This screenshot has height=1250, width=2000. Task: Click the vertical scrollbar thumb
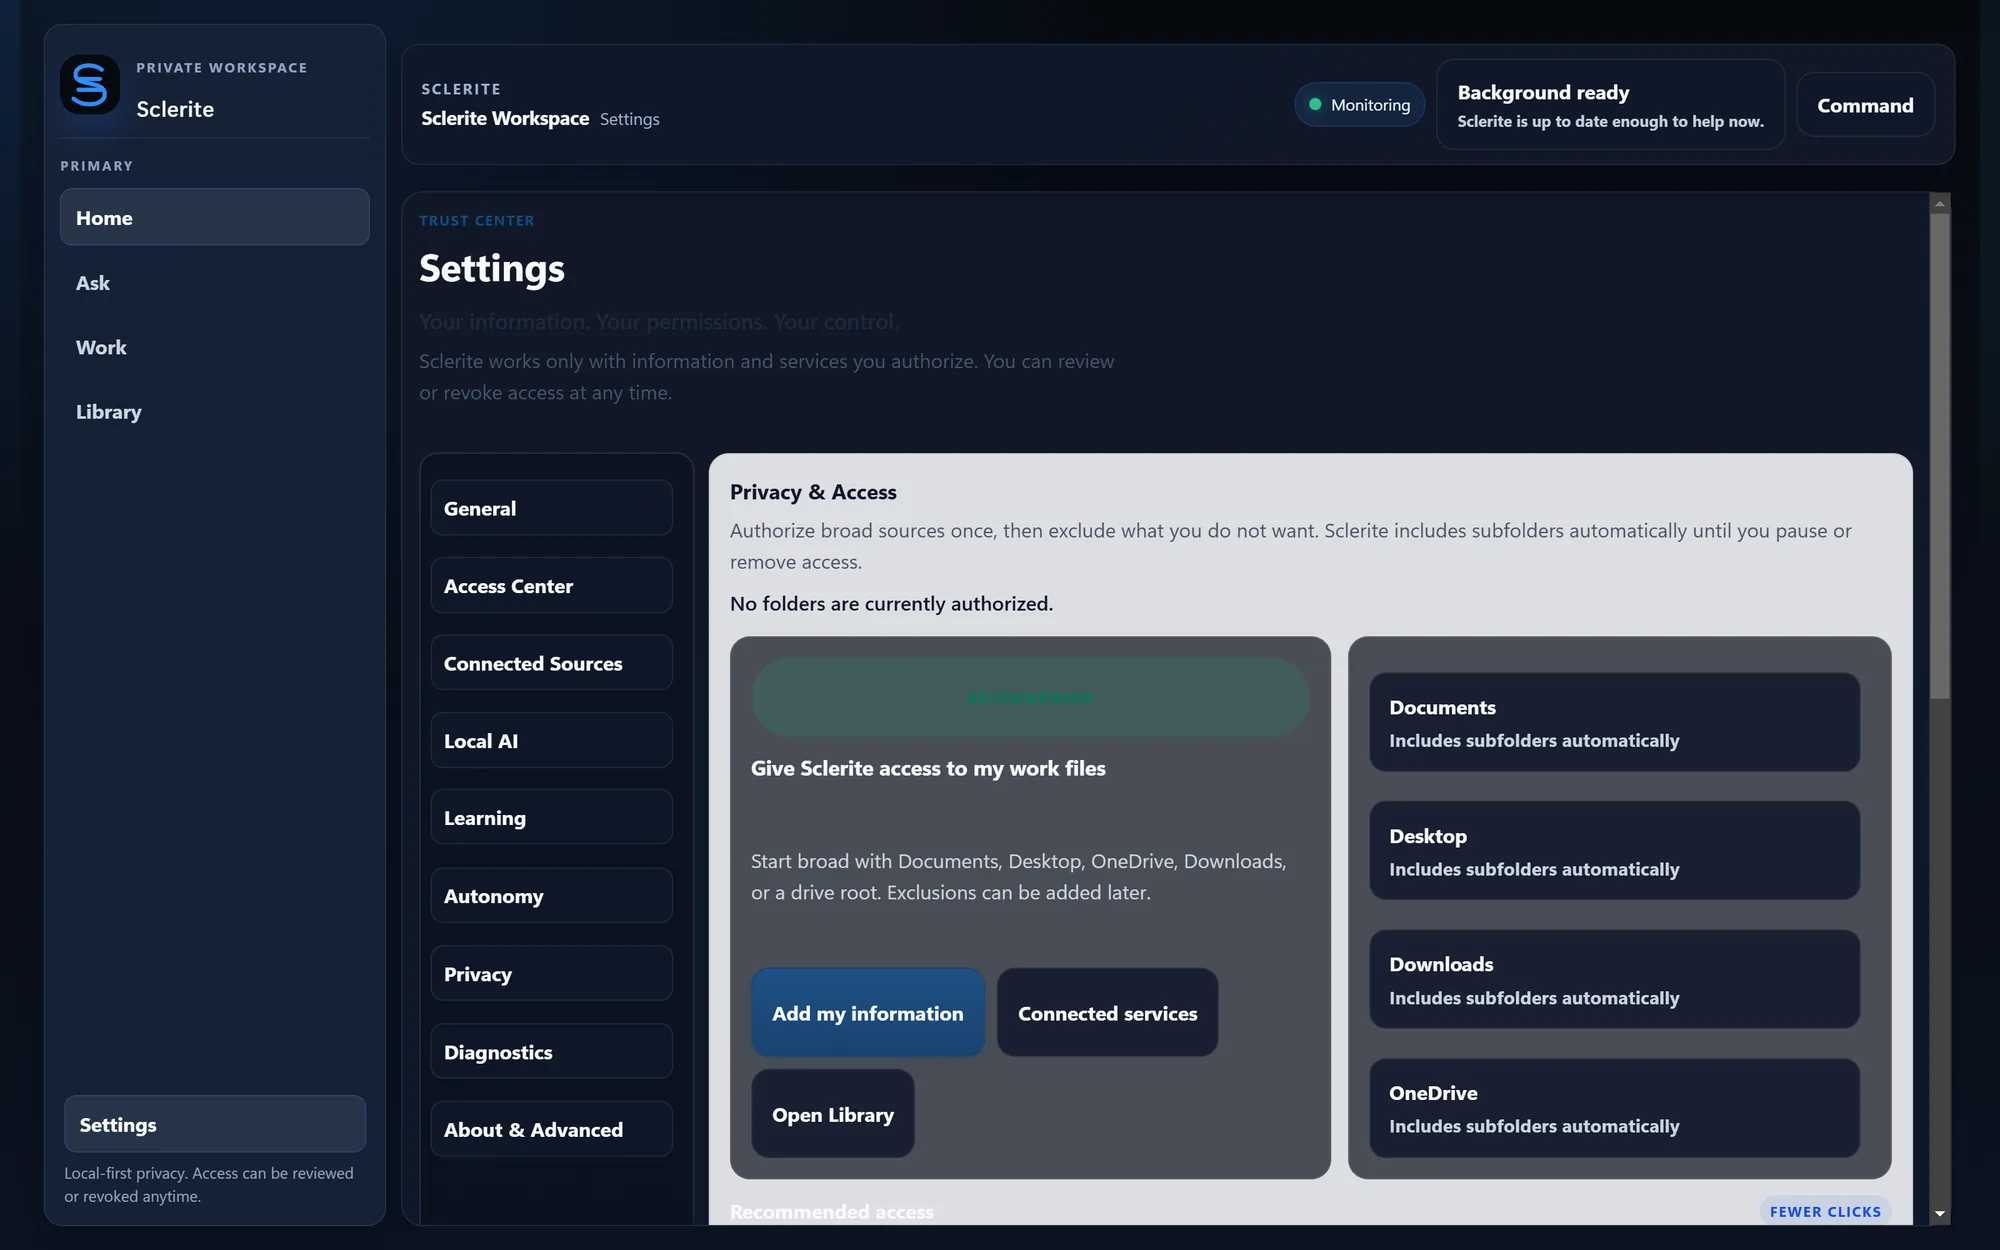pos(1940,456)
